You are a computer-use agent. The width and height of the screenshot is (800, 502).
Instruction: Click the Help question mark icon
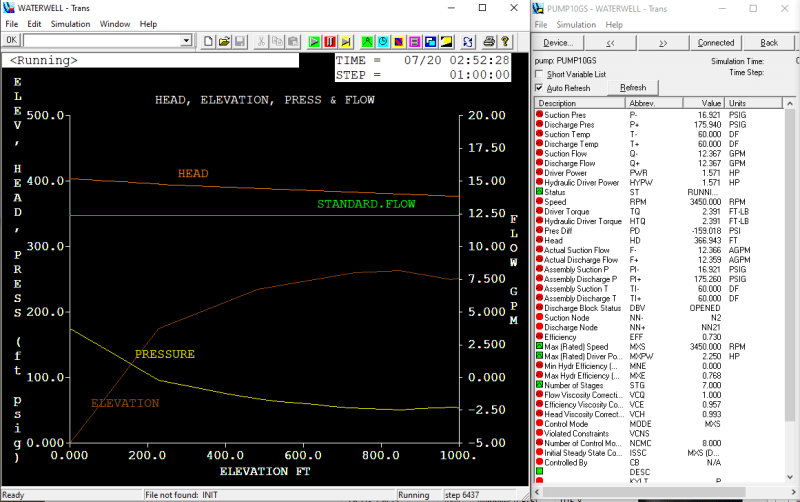505,42
